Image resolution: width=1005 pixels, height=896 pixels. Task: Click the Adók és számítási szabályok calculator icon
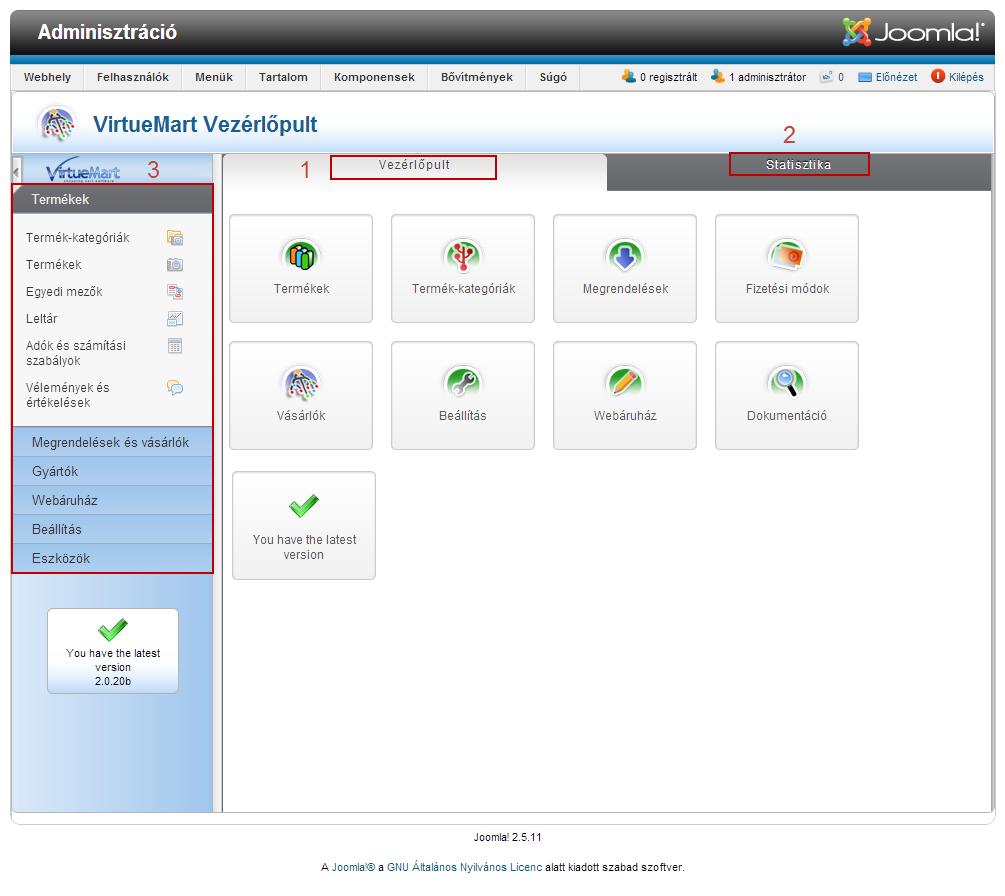pos(175,346)
